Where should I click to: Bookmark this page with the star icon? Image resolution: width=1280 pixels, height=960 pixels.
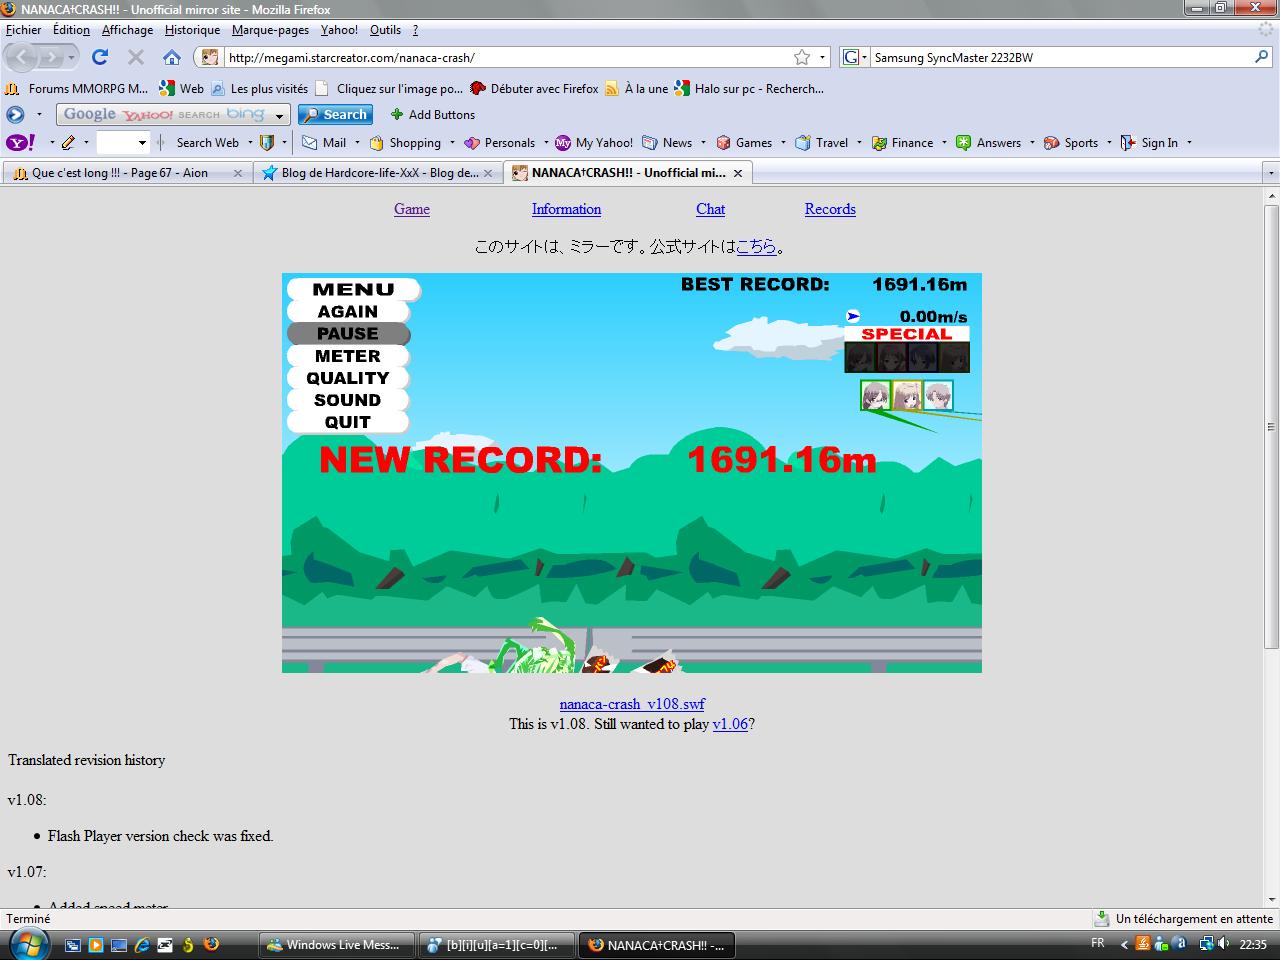(x=802, y=57)
